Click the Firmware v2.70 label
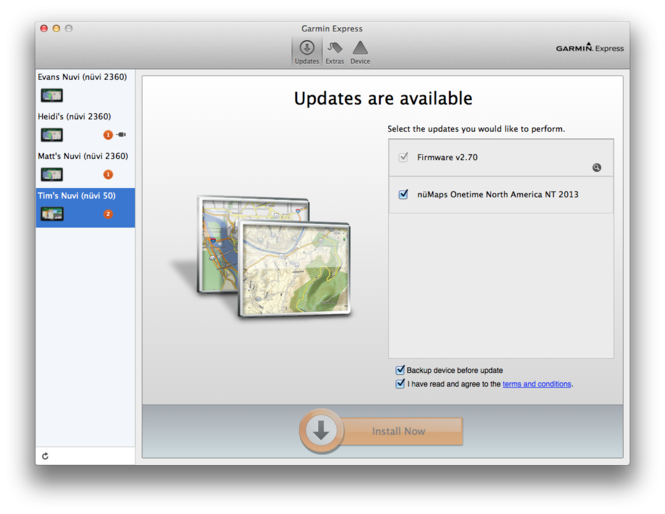 pyautogui.click(x=447, y=157)
